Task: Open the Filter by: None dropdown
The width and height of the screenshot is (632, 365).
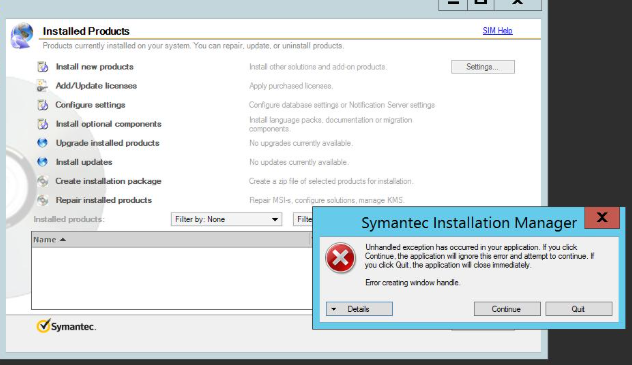Action: [x=227, y=219]
